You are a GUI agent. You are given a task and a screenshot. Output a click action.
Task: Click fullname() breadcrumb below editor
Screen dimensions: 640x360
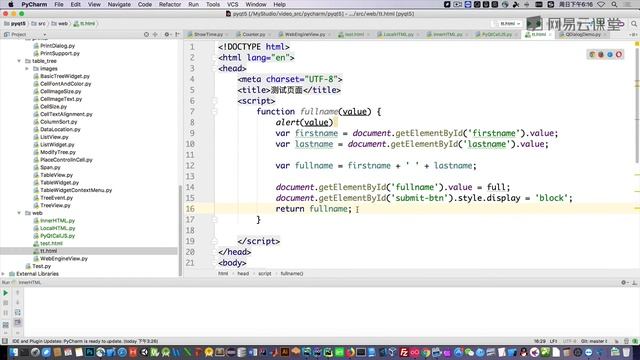[x=292, y=273]
